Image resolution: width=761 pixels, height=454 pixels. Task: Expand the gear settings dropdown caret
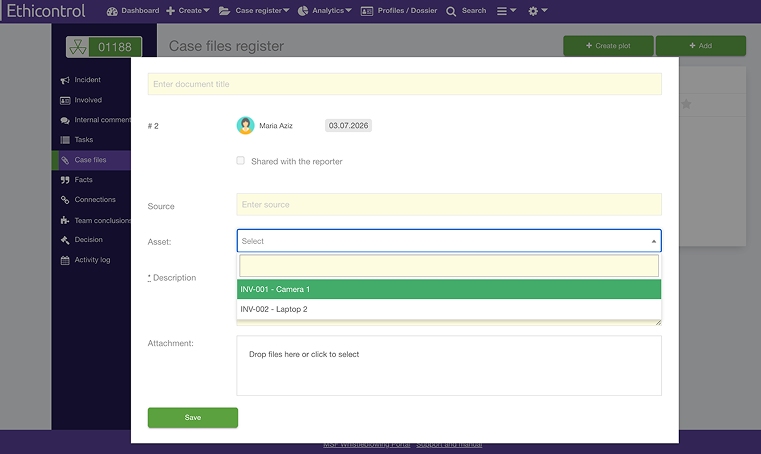coord(545,10)
